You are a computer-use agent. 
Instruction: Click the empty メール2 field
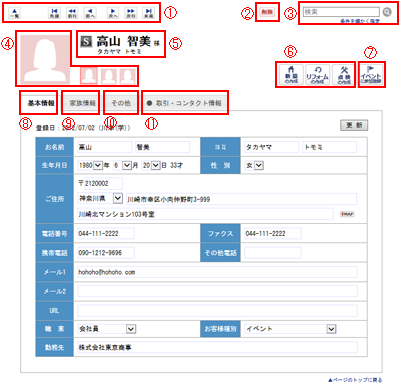(217, 291)
